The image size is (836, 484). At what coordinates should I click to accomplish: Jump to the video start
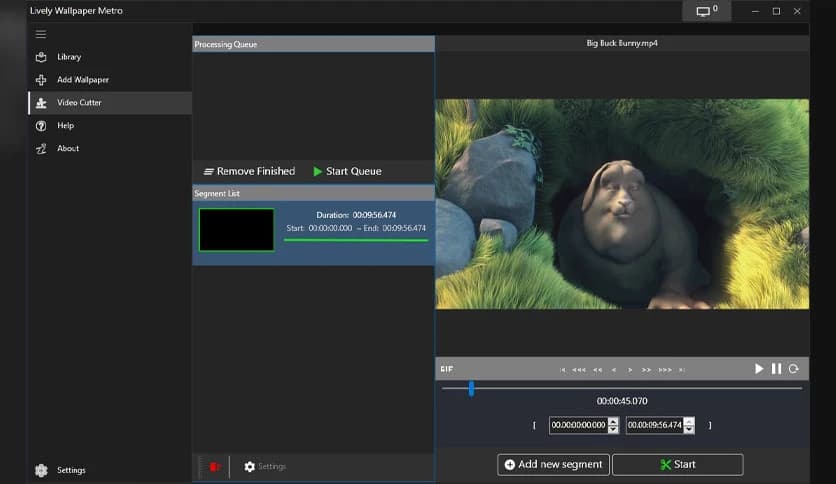coord(563,370)
